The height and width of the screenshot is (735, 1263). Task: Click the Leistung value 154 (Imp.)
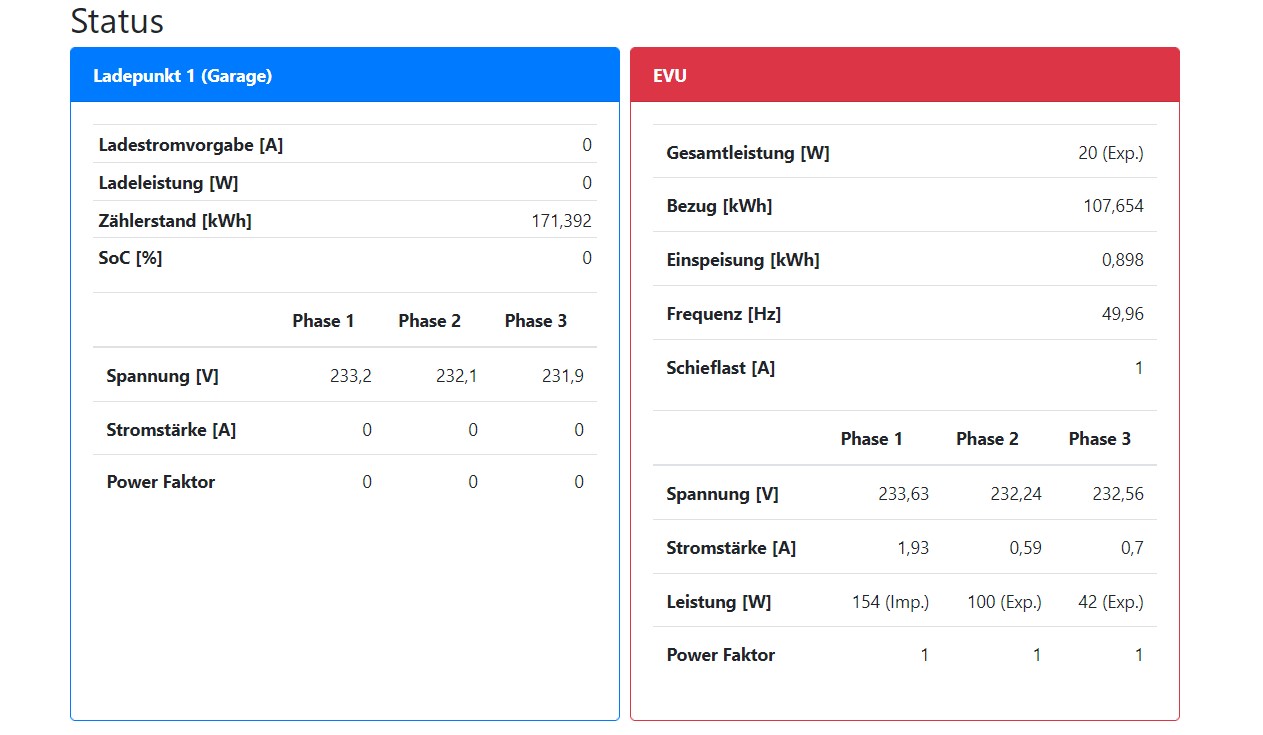click(890, 602)
